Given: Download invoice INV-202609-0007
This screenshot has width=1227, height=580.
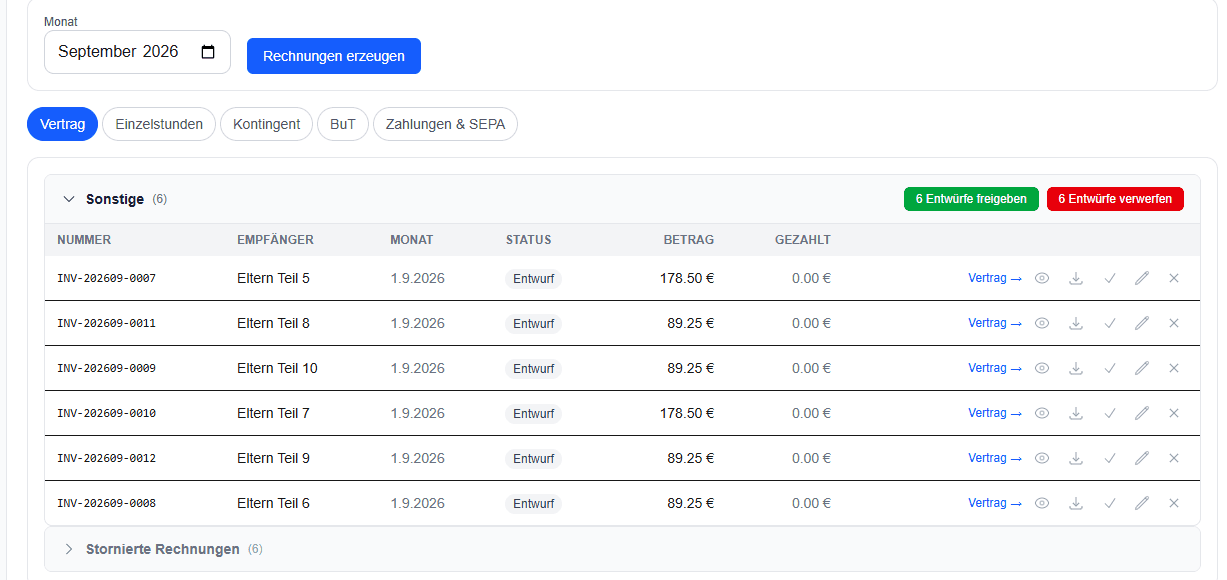Looking at the screenshot, I should coord(1076,278).
